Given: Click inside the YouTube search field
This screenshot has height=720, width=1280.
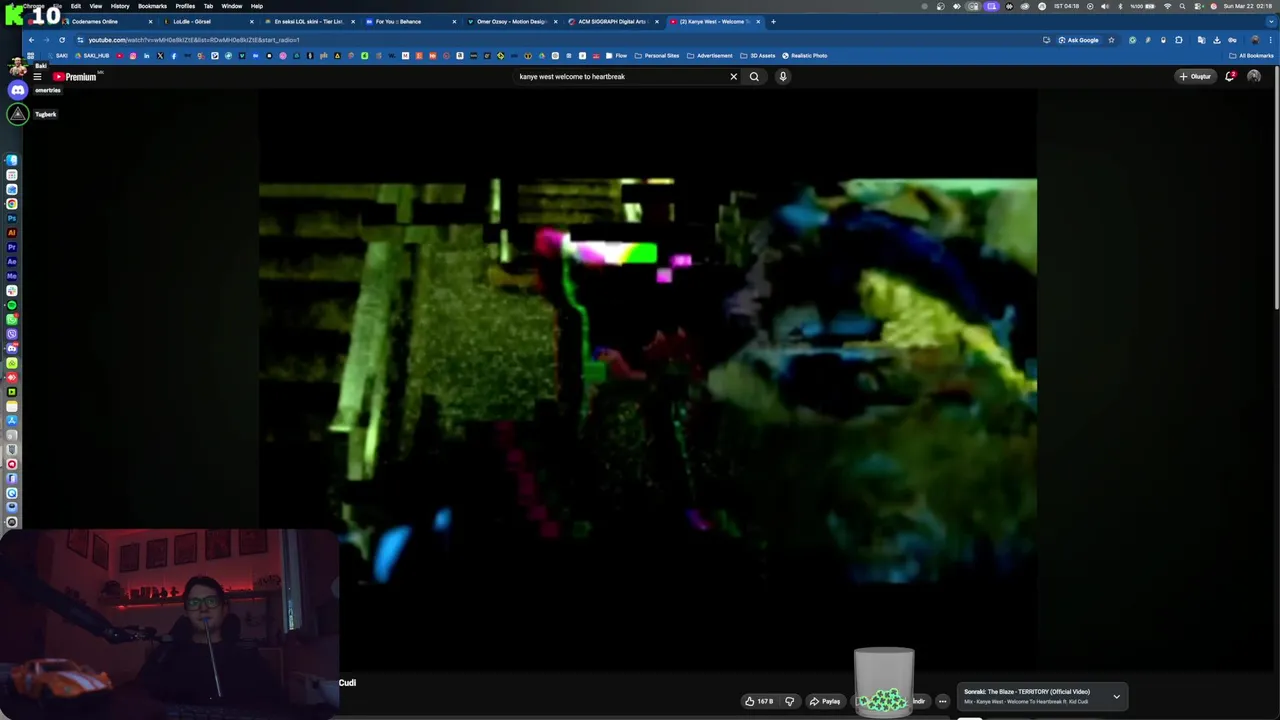Looking at the screenshot, I should click(620, 77).
